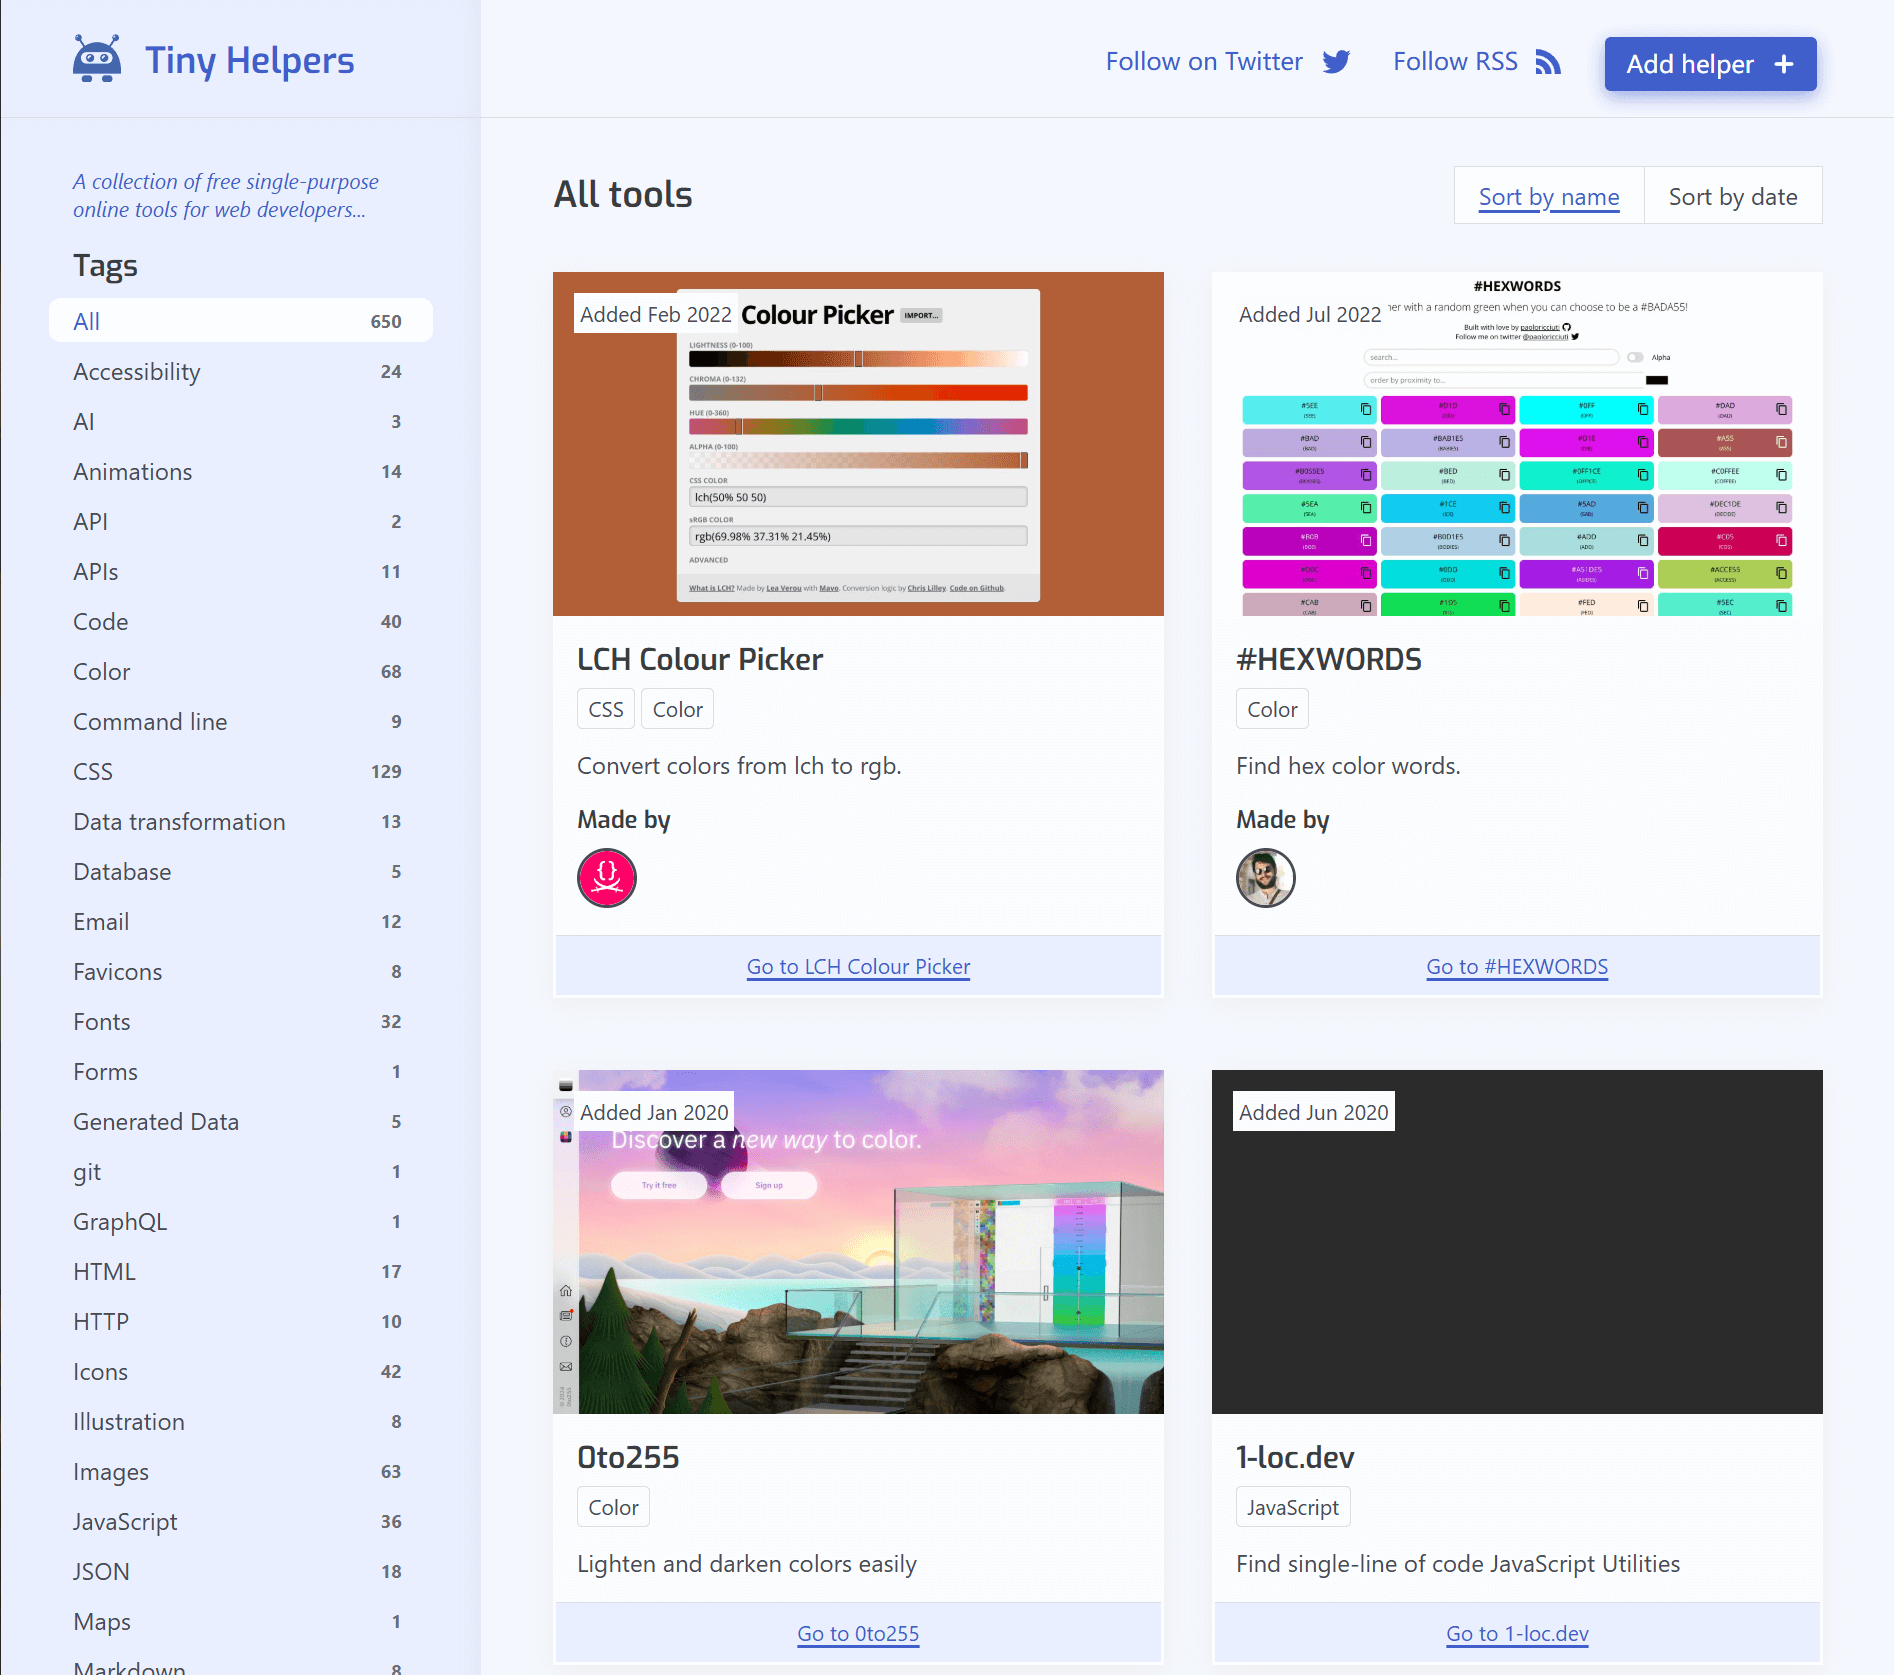Click the "Added Jan 2020" label
Image resolution: width=1894 pixels, height=1675 pixels.
coord(654,1112)
